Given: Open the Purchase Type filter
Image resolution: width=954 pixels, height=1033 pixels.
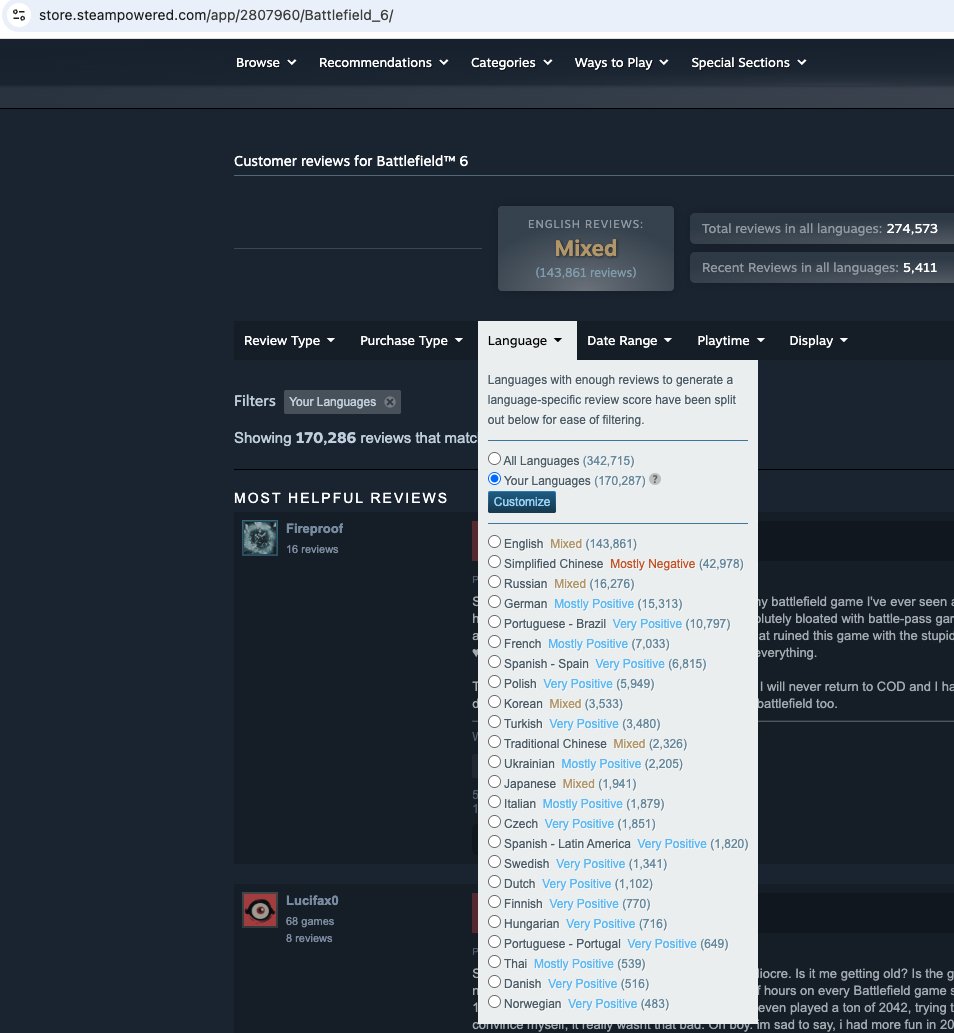Looking at the screenshot, I should click(411, 341).
